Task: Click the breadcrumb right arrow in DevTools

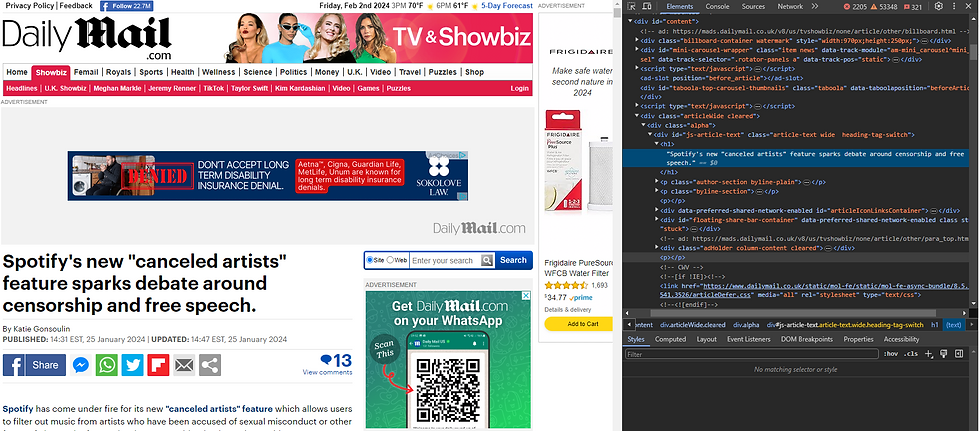Action: [972, 325]
